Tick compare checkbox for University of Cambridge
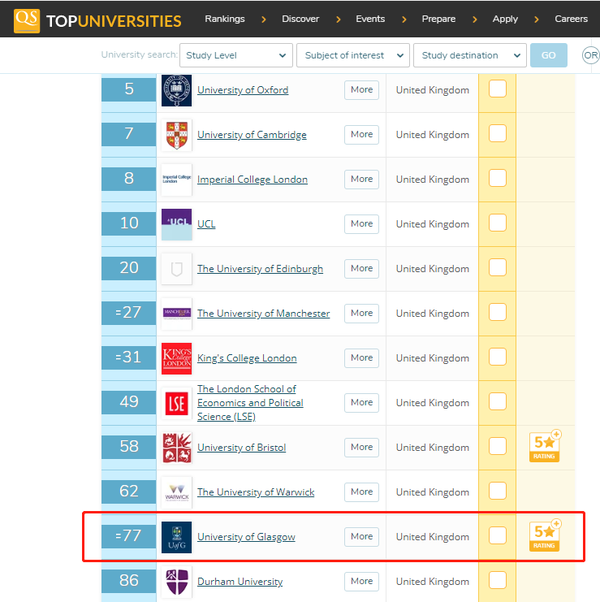Viewport: 600px width, 602px height. click(498, 134)
